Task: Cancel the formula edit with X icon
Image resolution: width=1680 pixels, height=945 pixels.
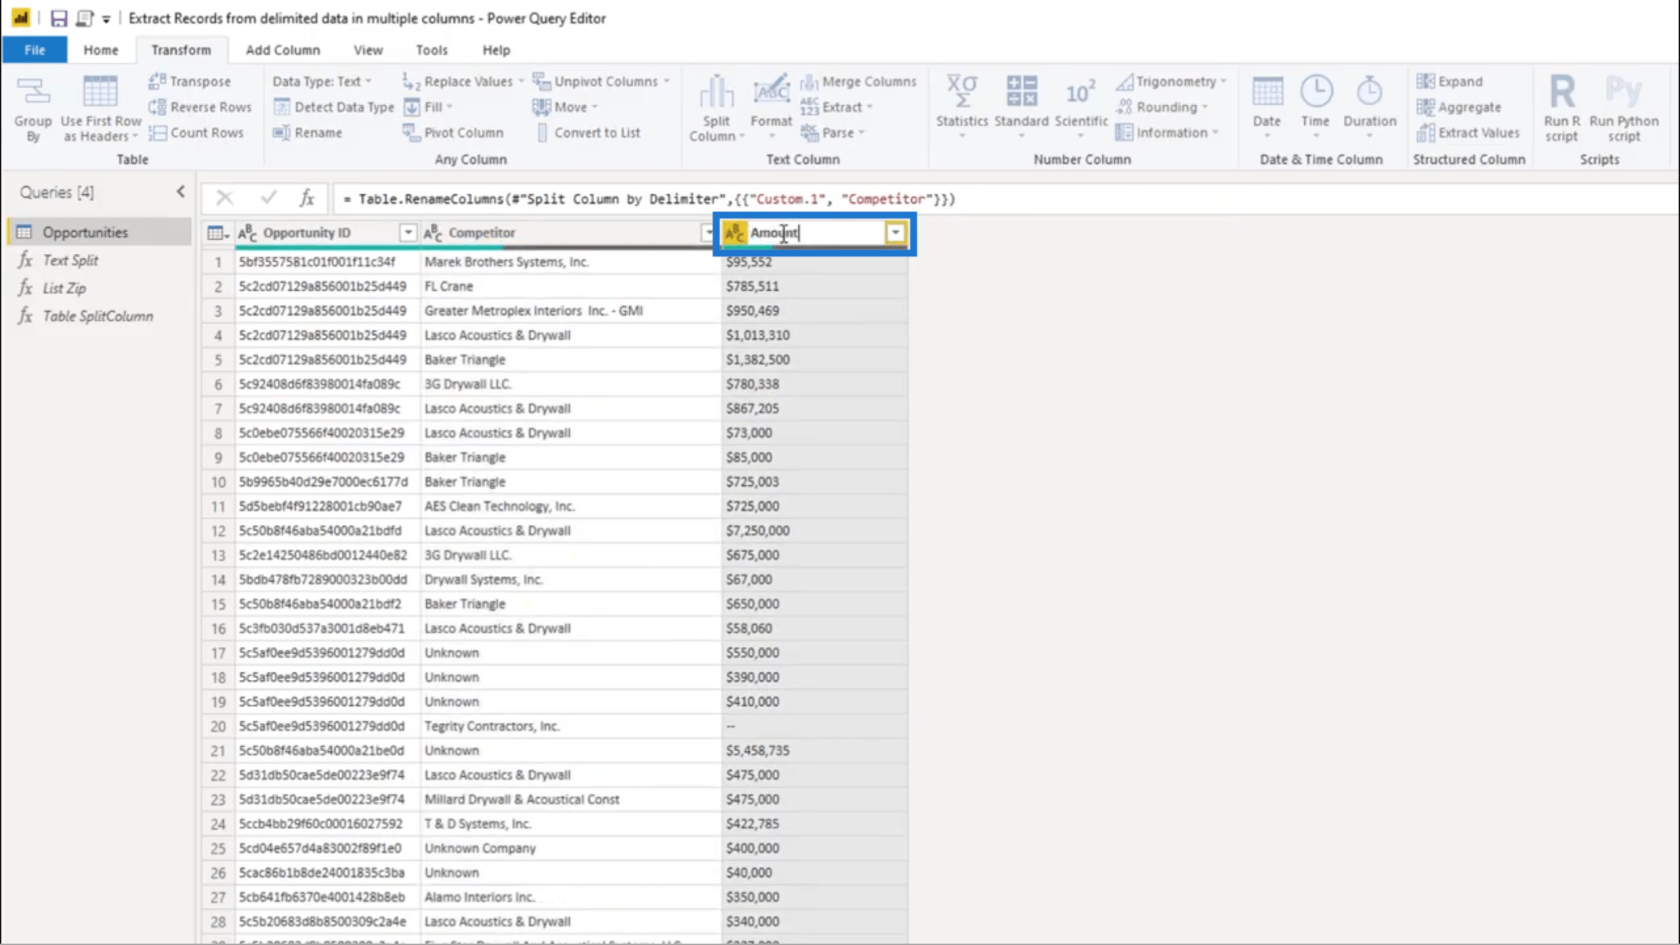Action: click(x=225, y=198)
